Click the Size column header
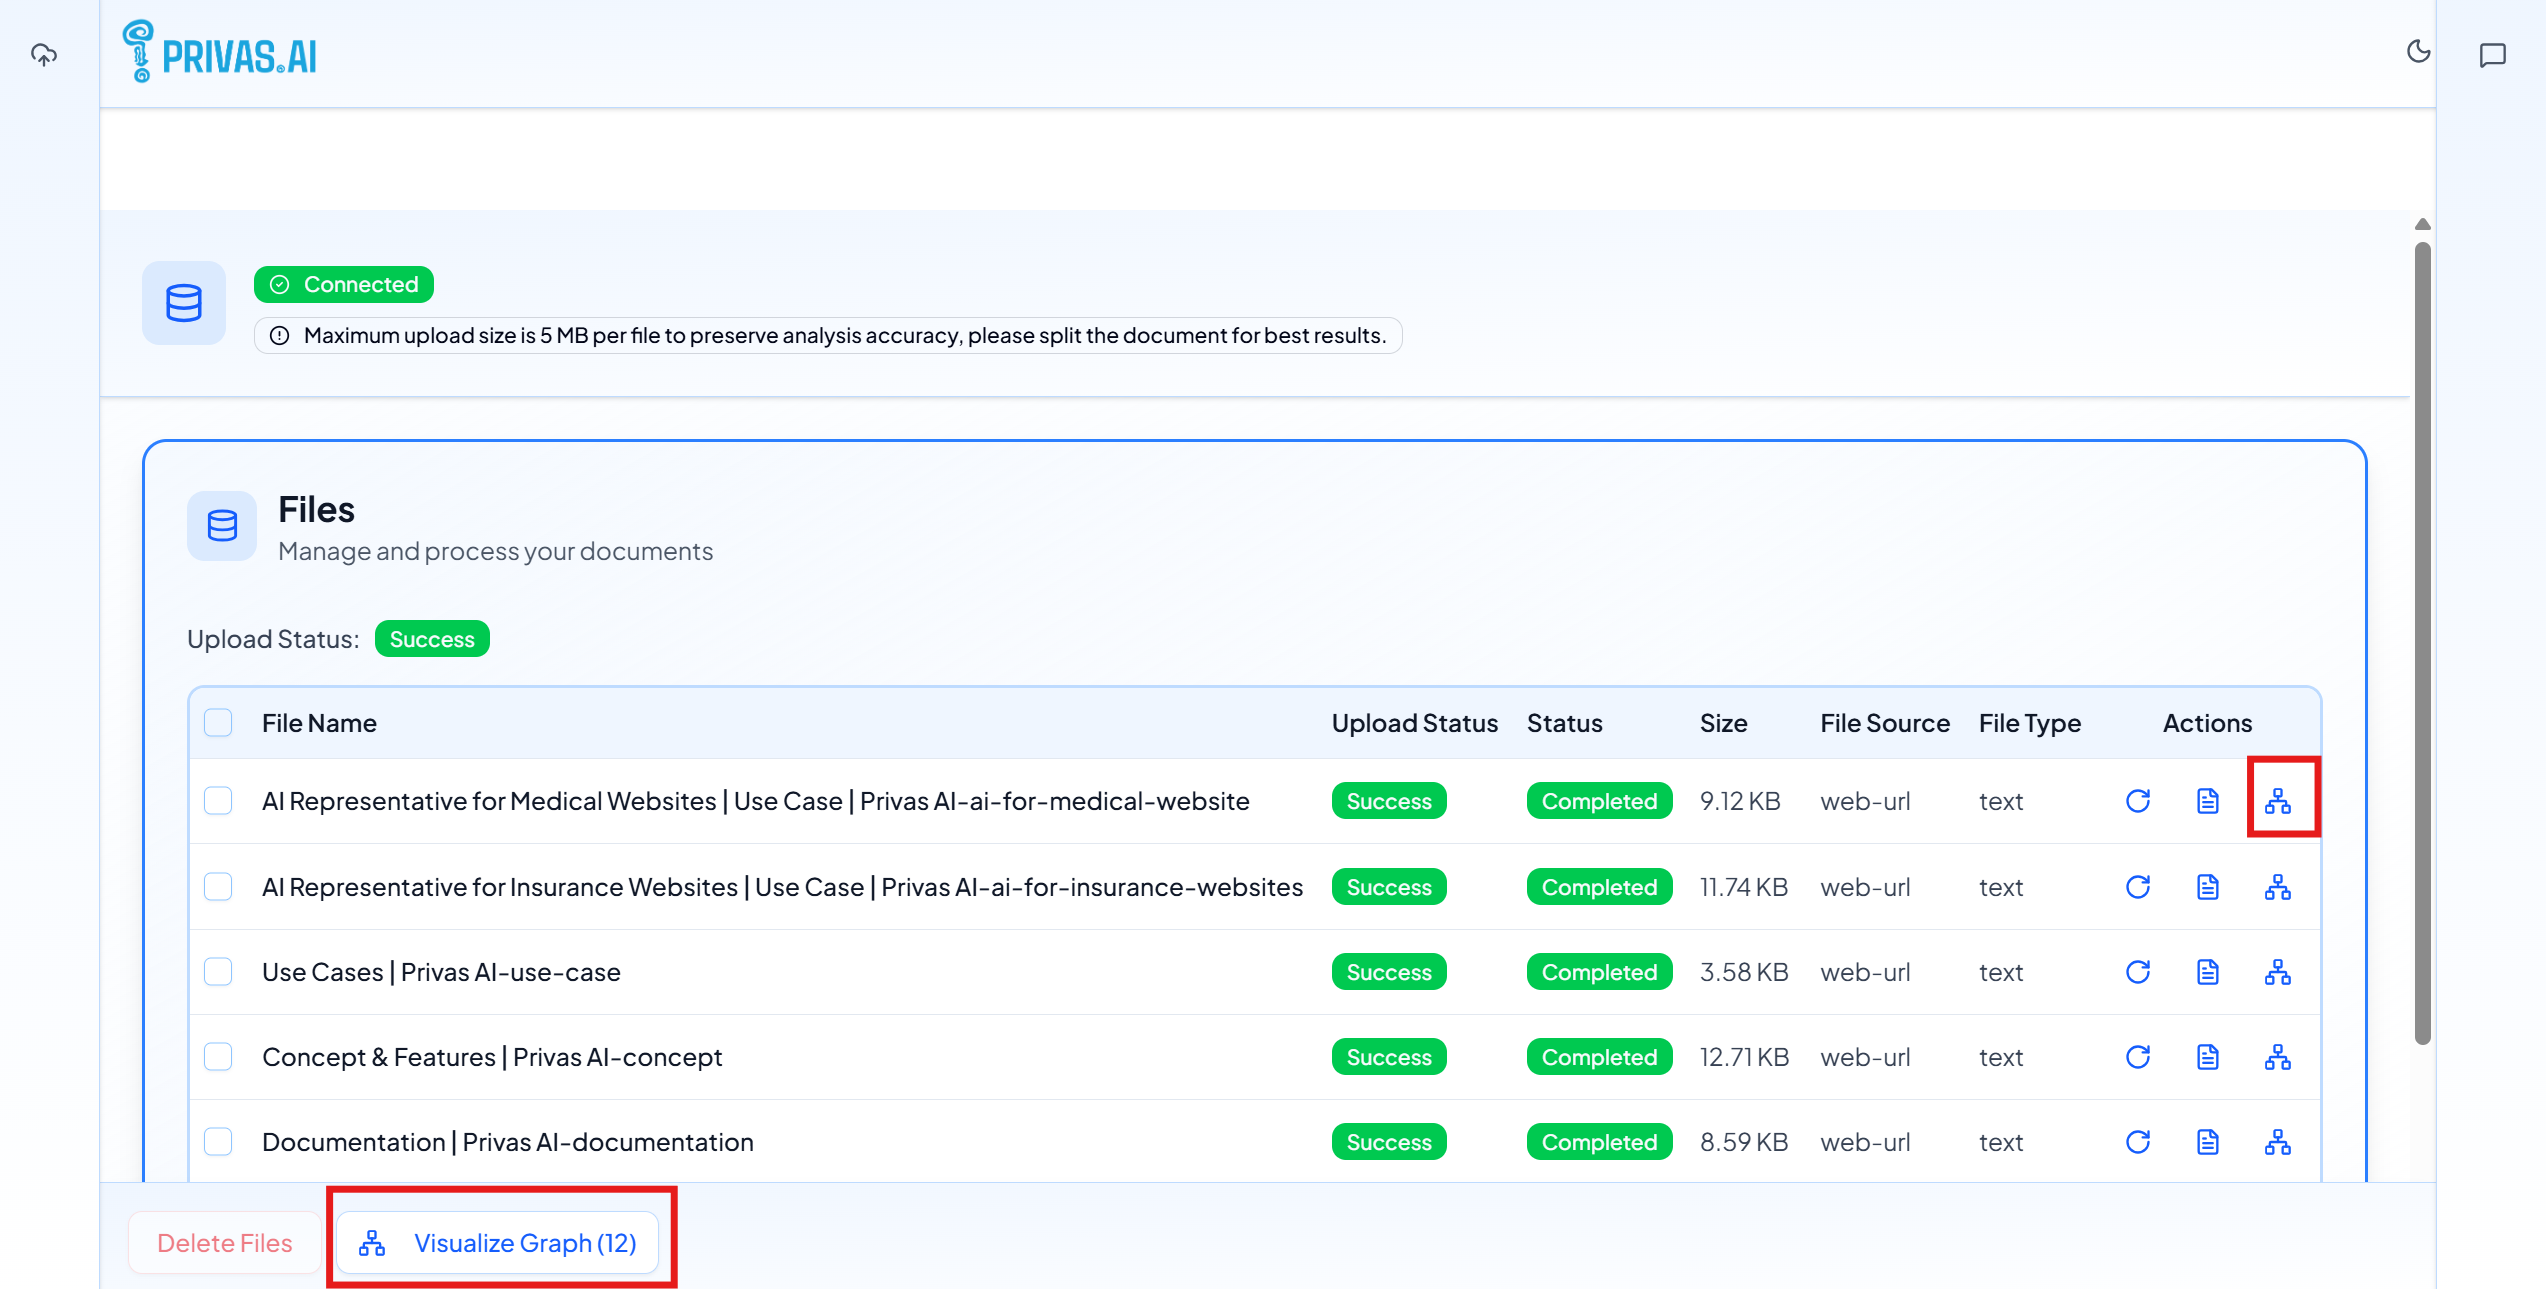 [1724, 723]
